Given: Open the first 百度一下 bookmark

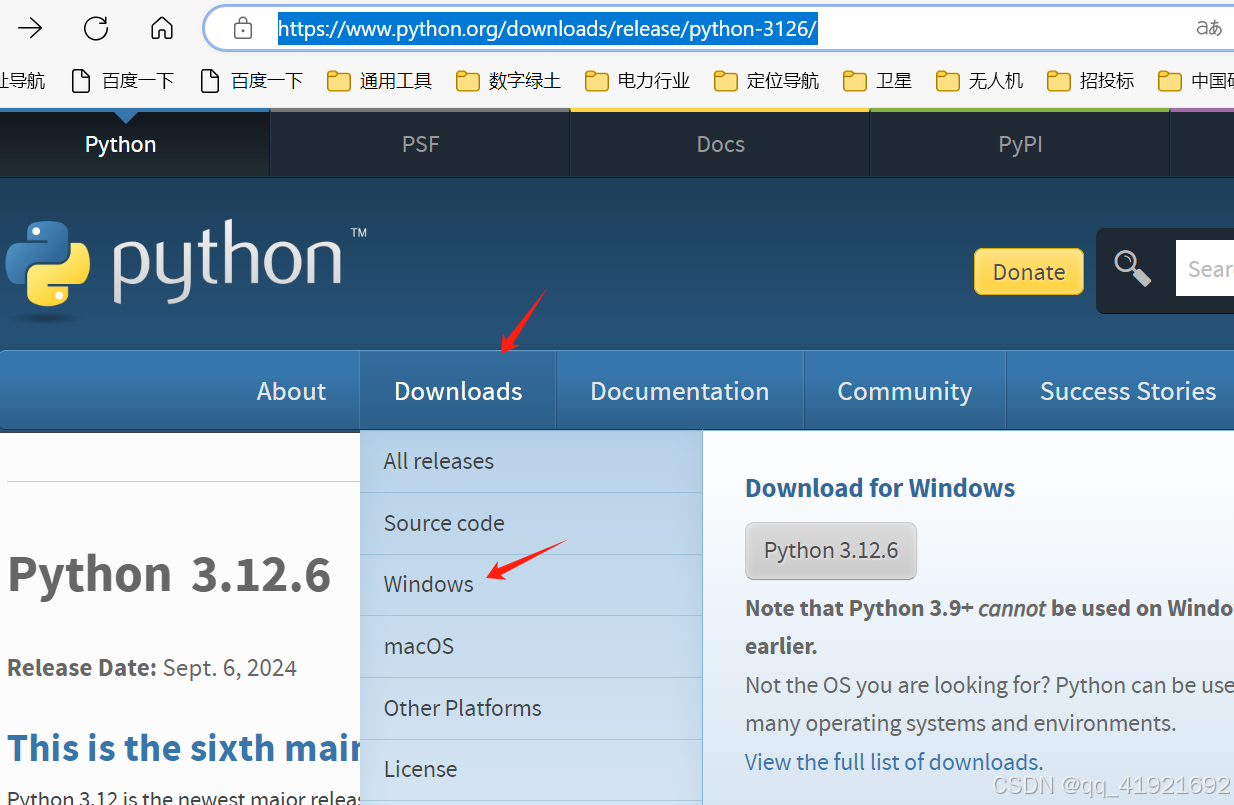Looking at the screenshot, I should tap(123, 81).
